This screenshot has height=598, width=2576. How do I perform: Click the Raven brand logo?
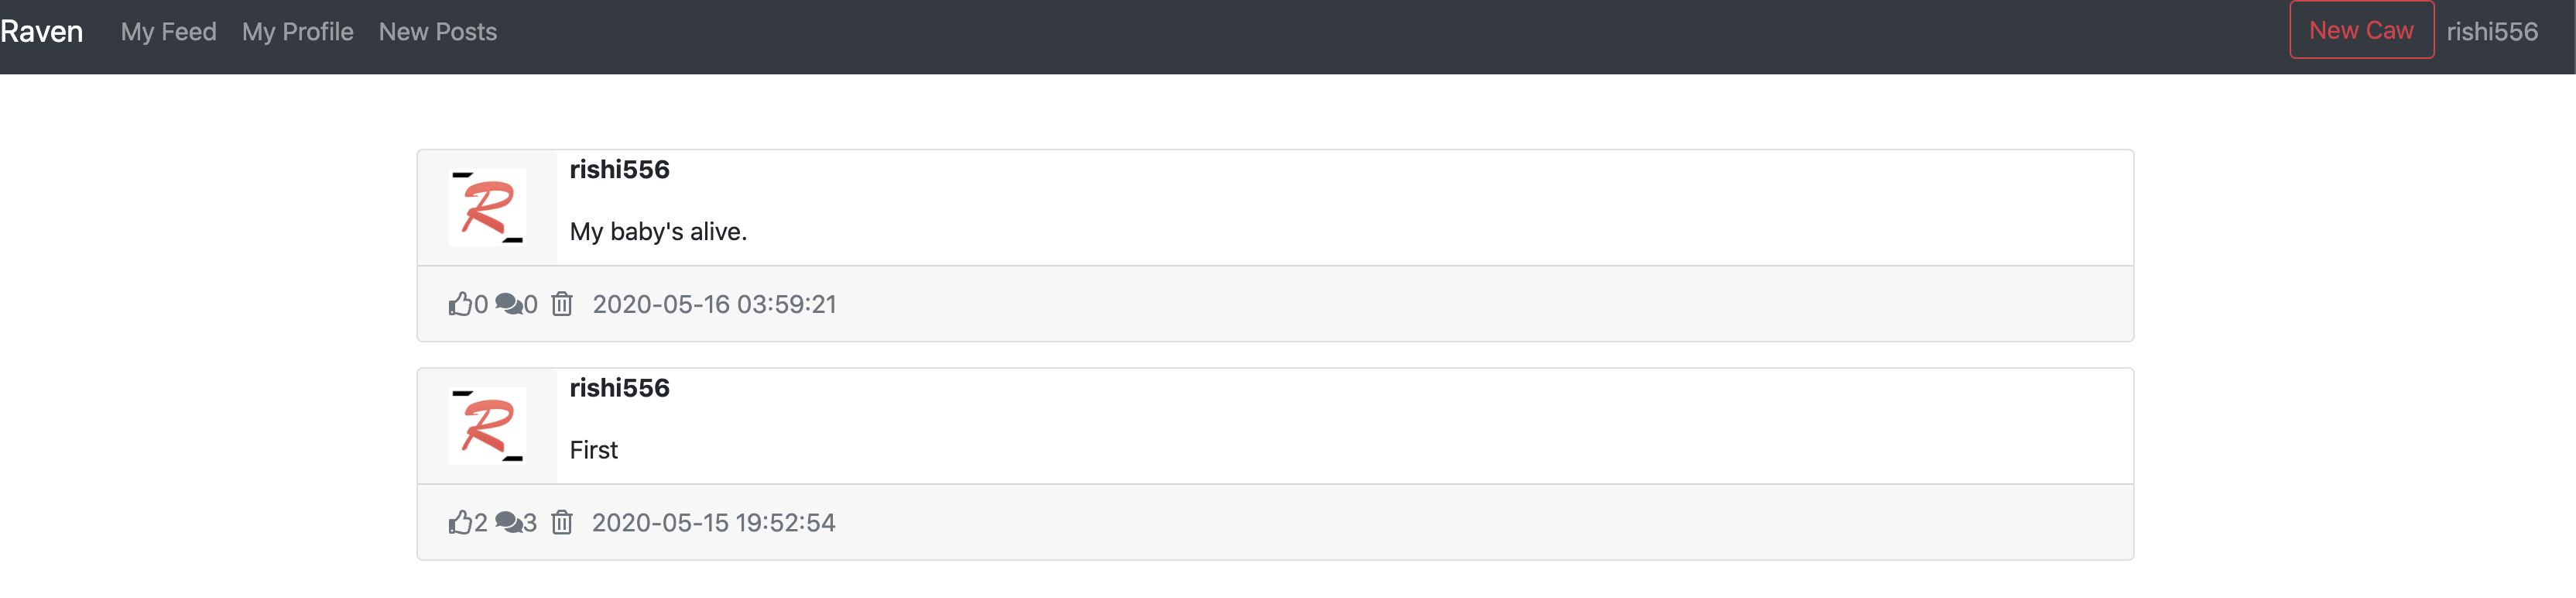[x=41, y=32]
